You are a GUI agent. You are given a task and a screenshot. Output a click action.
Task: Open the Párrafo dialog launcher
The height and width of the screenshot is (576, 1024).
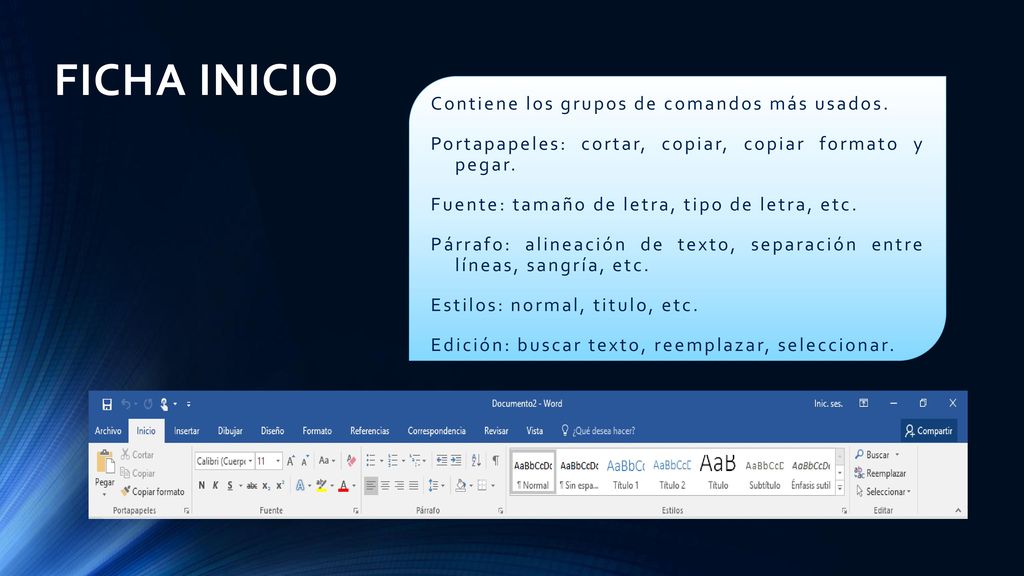point(501,511)
